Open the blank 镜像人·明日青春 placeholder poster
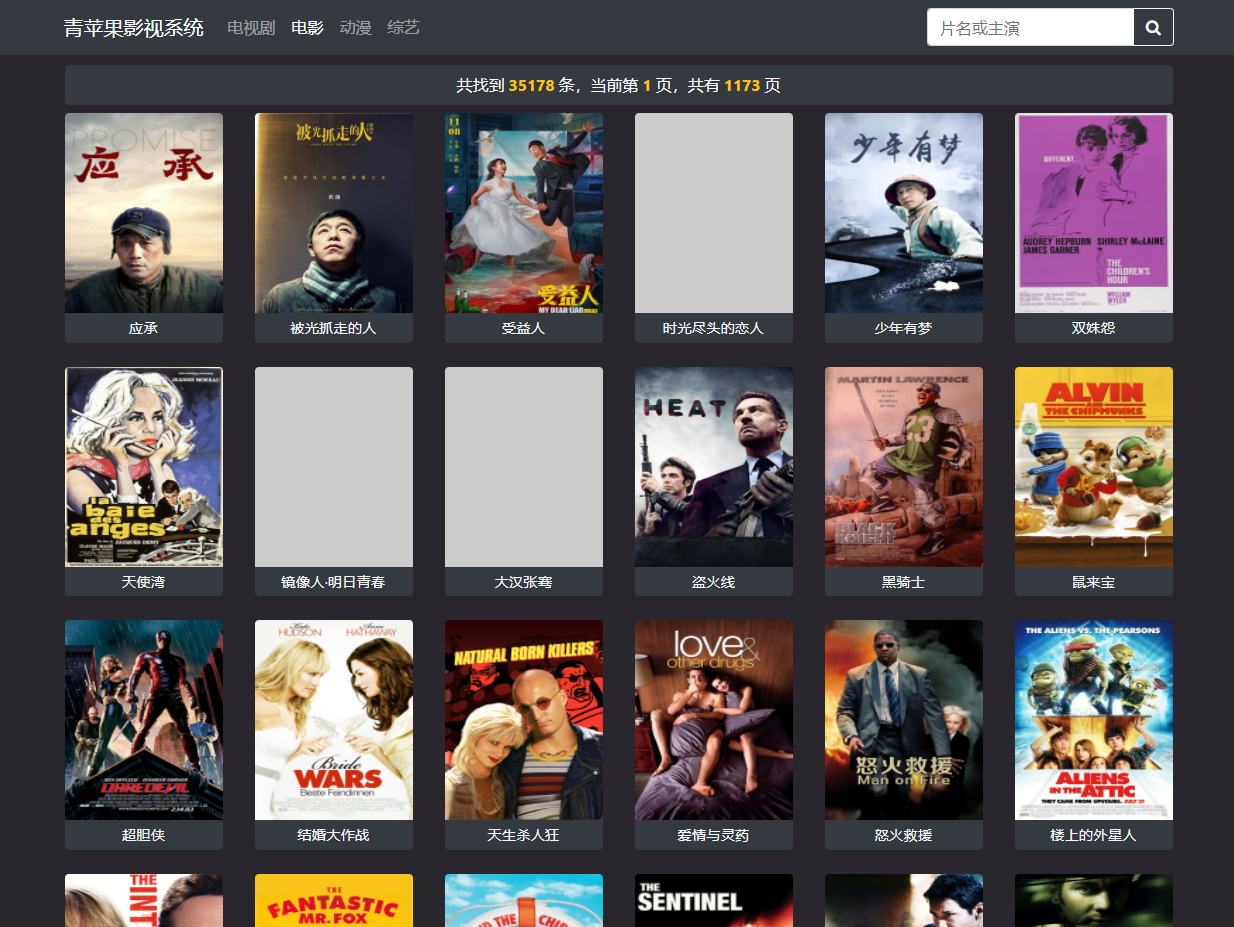 334,467
